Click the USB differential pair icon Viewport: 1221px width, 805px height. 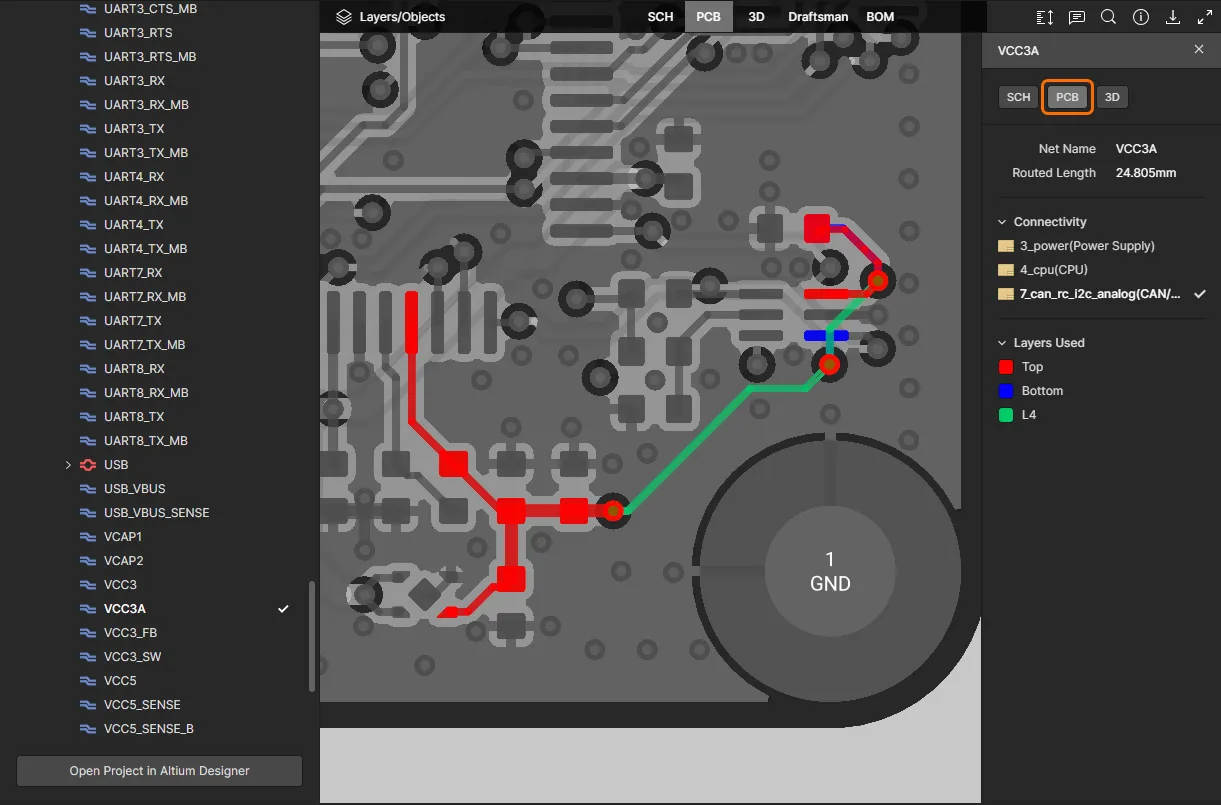(x=87, y=465)
